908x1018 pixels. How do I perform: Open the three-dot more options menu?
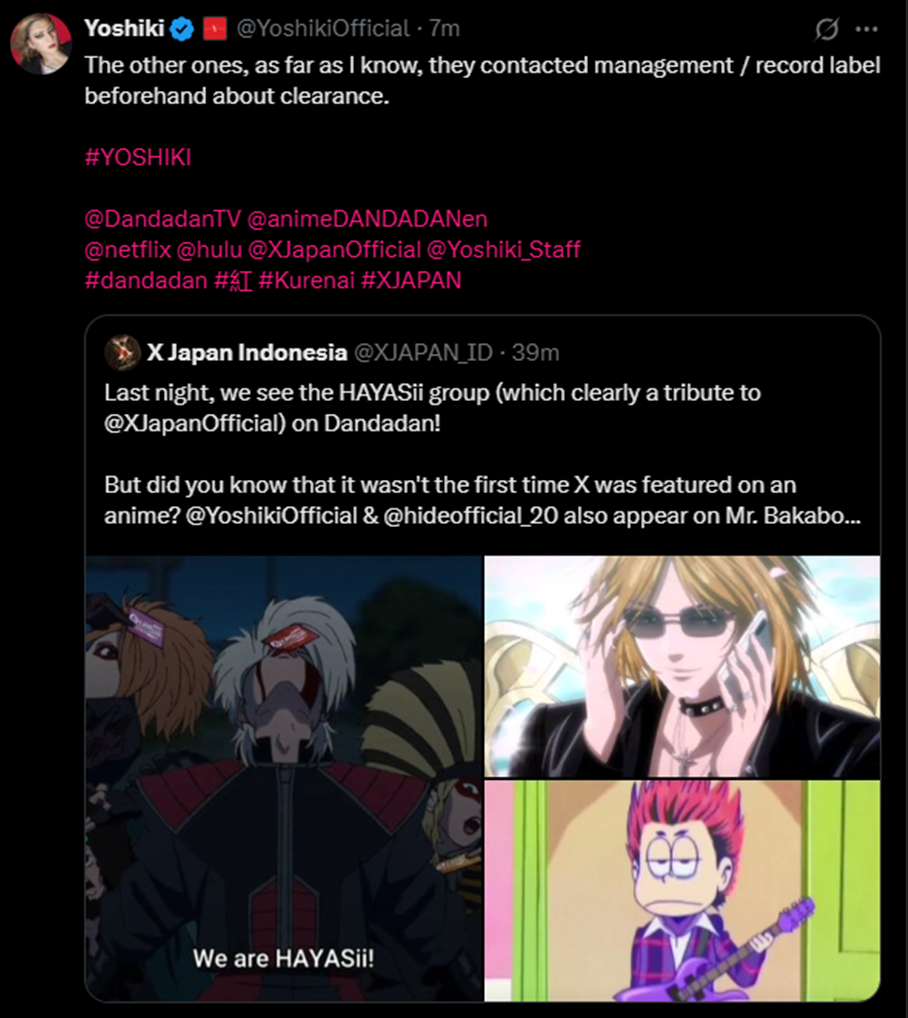click(x=866, y=29)
